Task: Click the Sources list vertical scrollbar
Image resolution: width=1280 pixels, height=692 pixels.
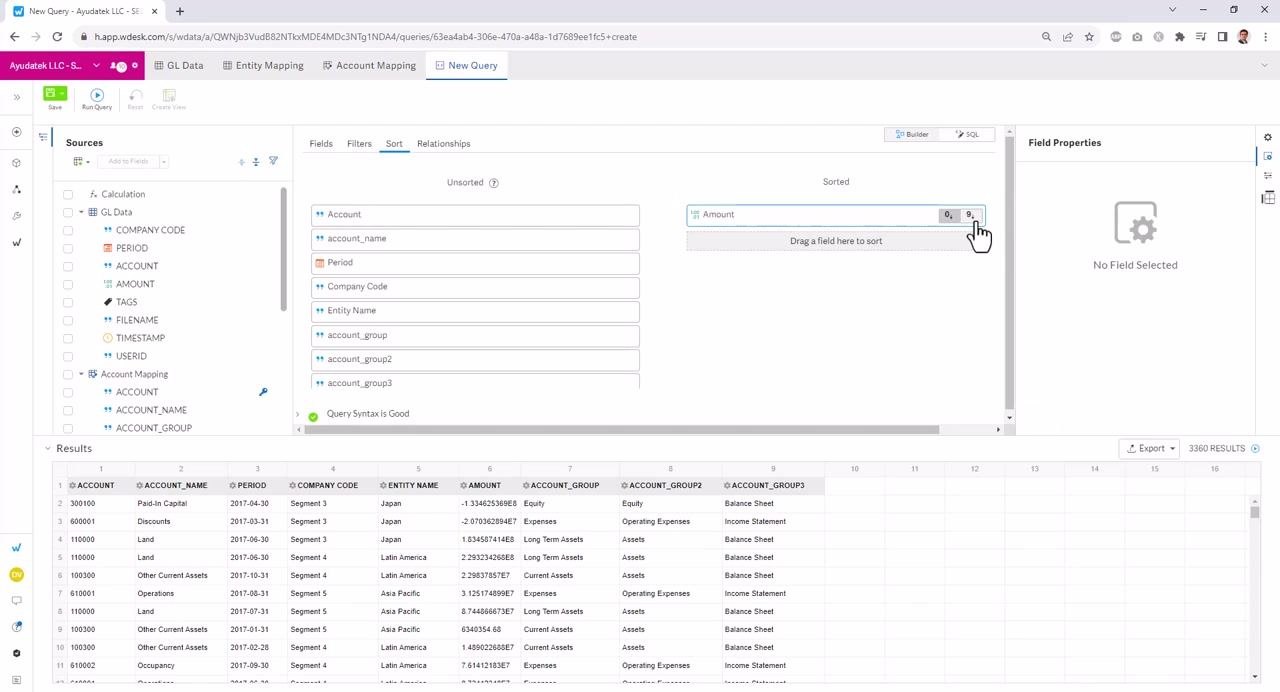Action: 284,250
